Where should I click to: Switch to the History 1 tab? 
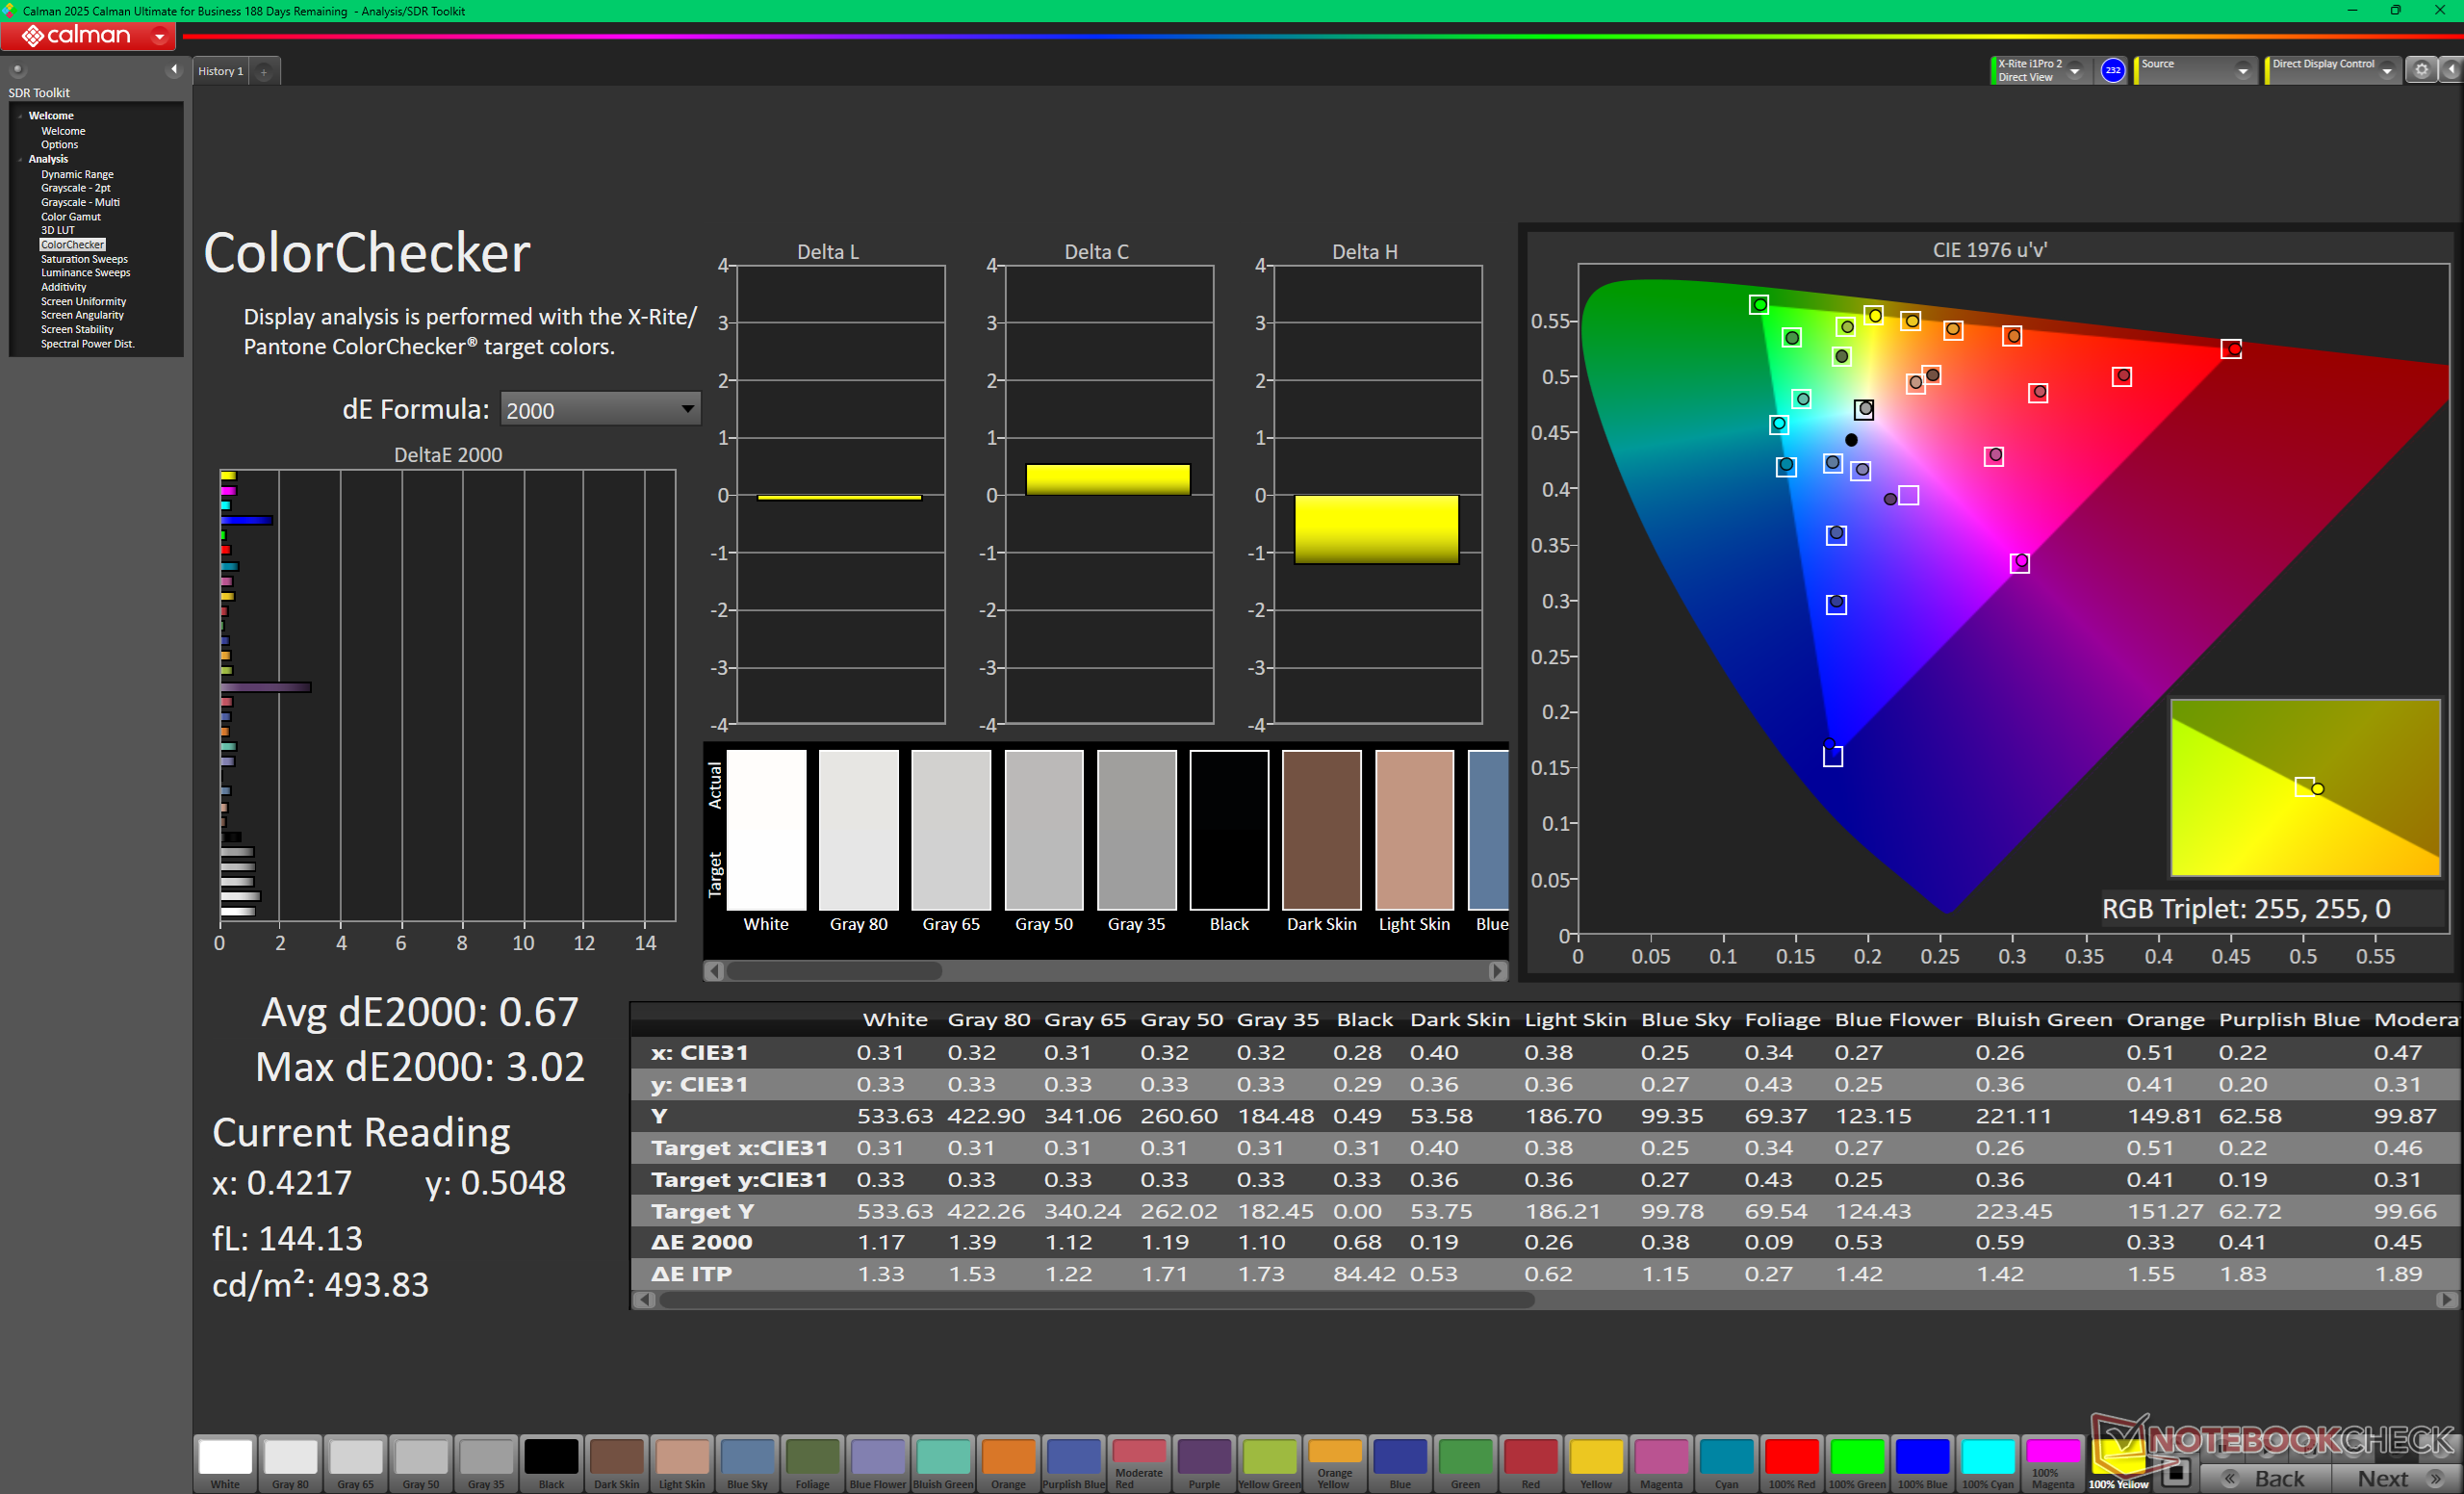220,71
